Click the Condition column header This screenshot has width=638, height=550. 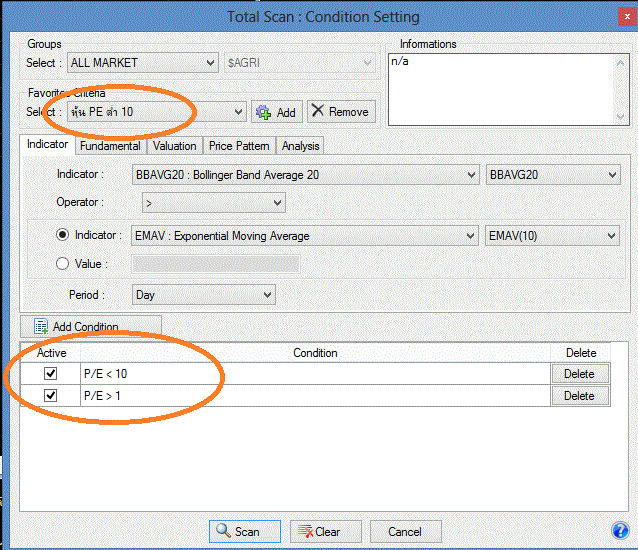pyautogui.click(x=315, y=353)
